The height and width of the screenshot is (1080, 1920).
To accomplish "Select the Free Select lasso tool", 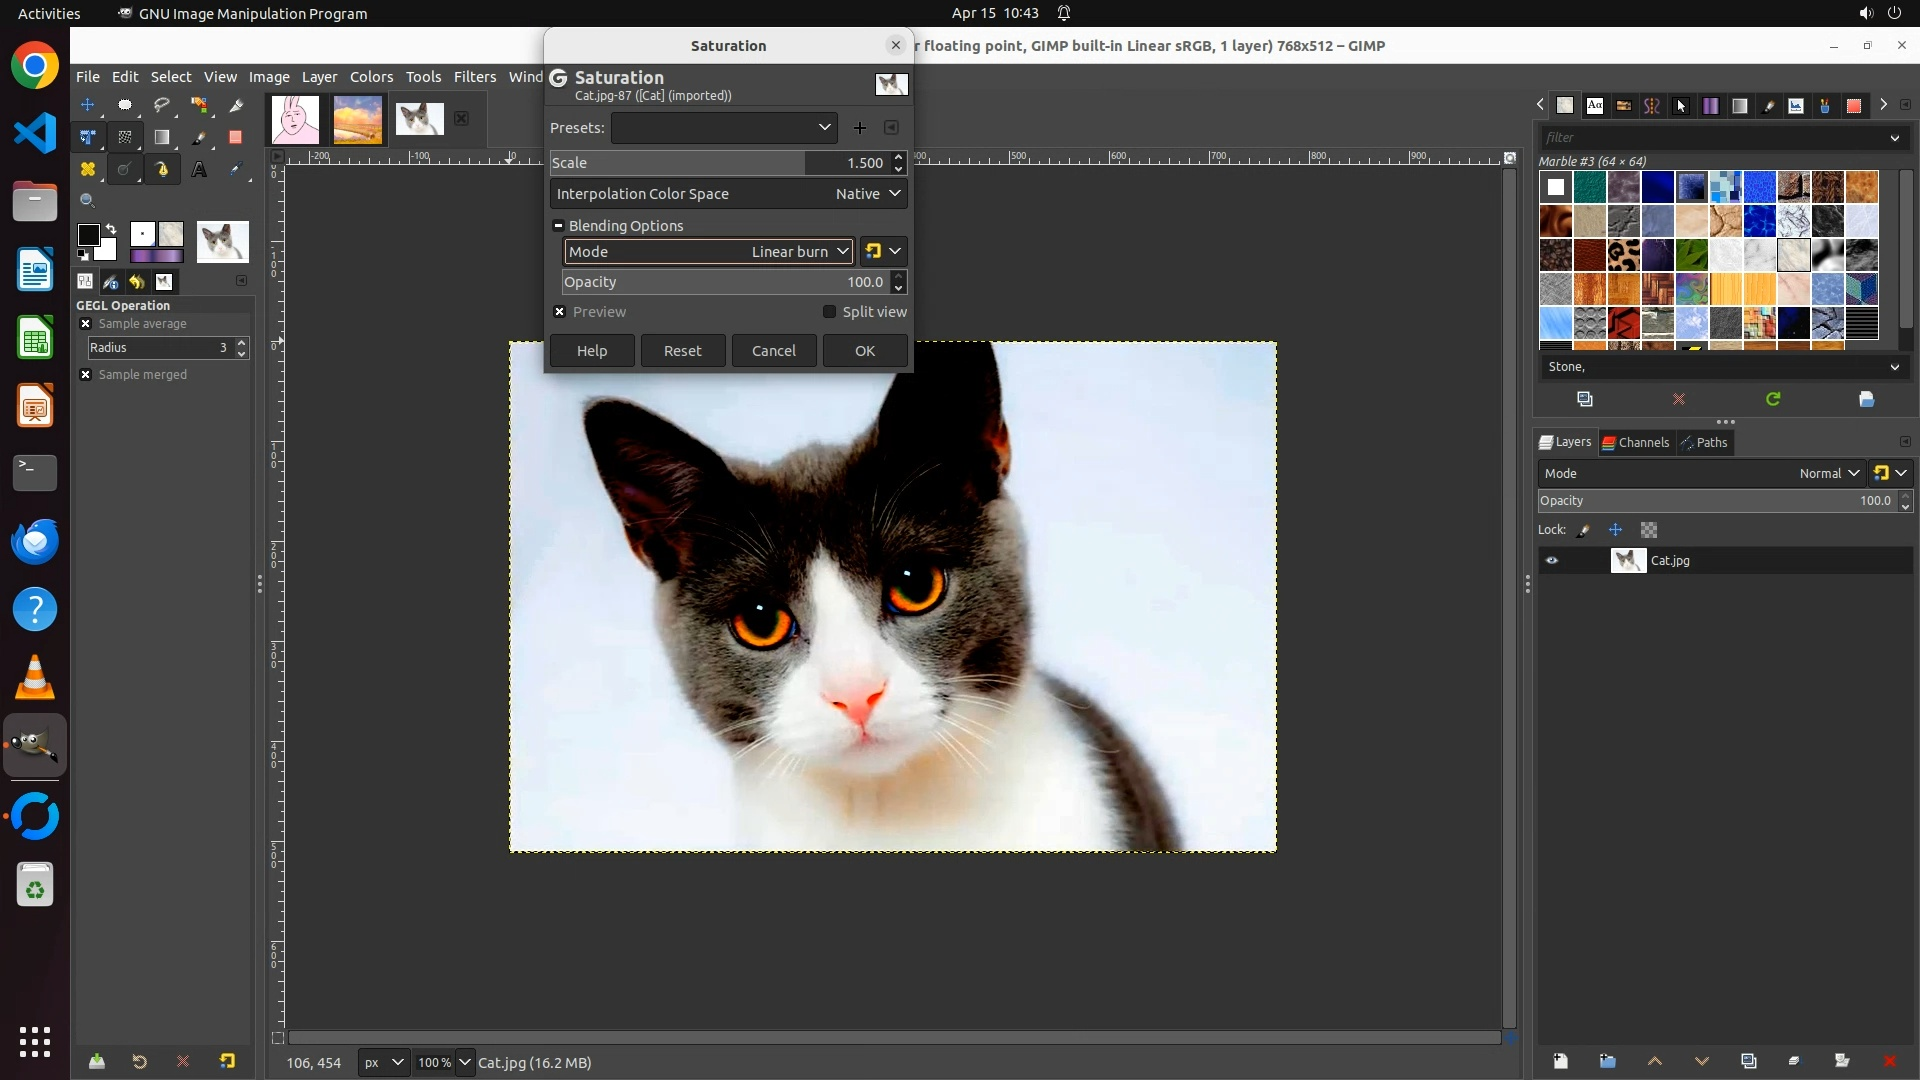I will [162, 105].
